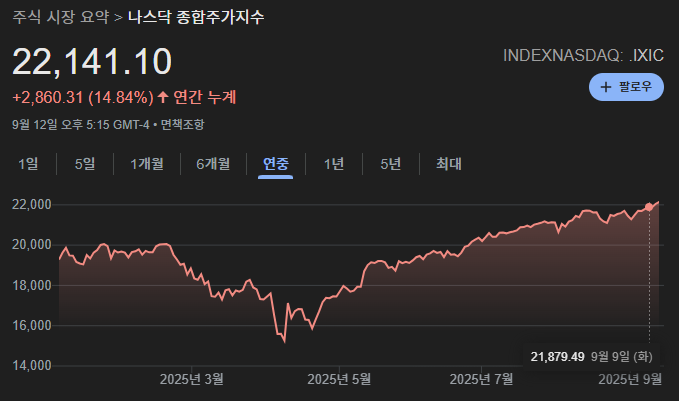The width and height of the screenshot is (679, 401).
Task: Show the 1개월 chart view
Action: [146, 164]
